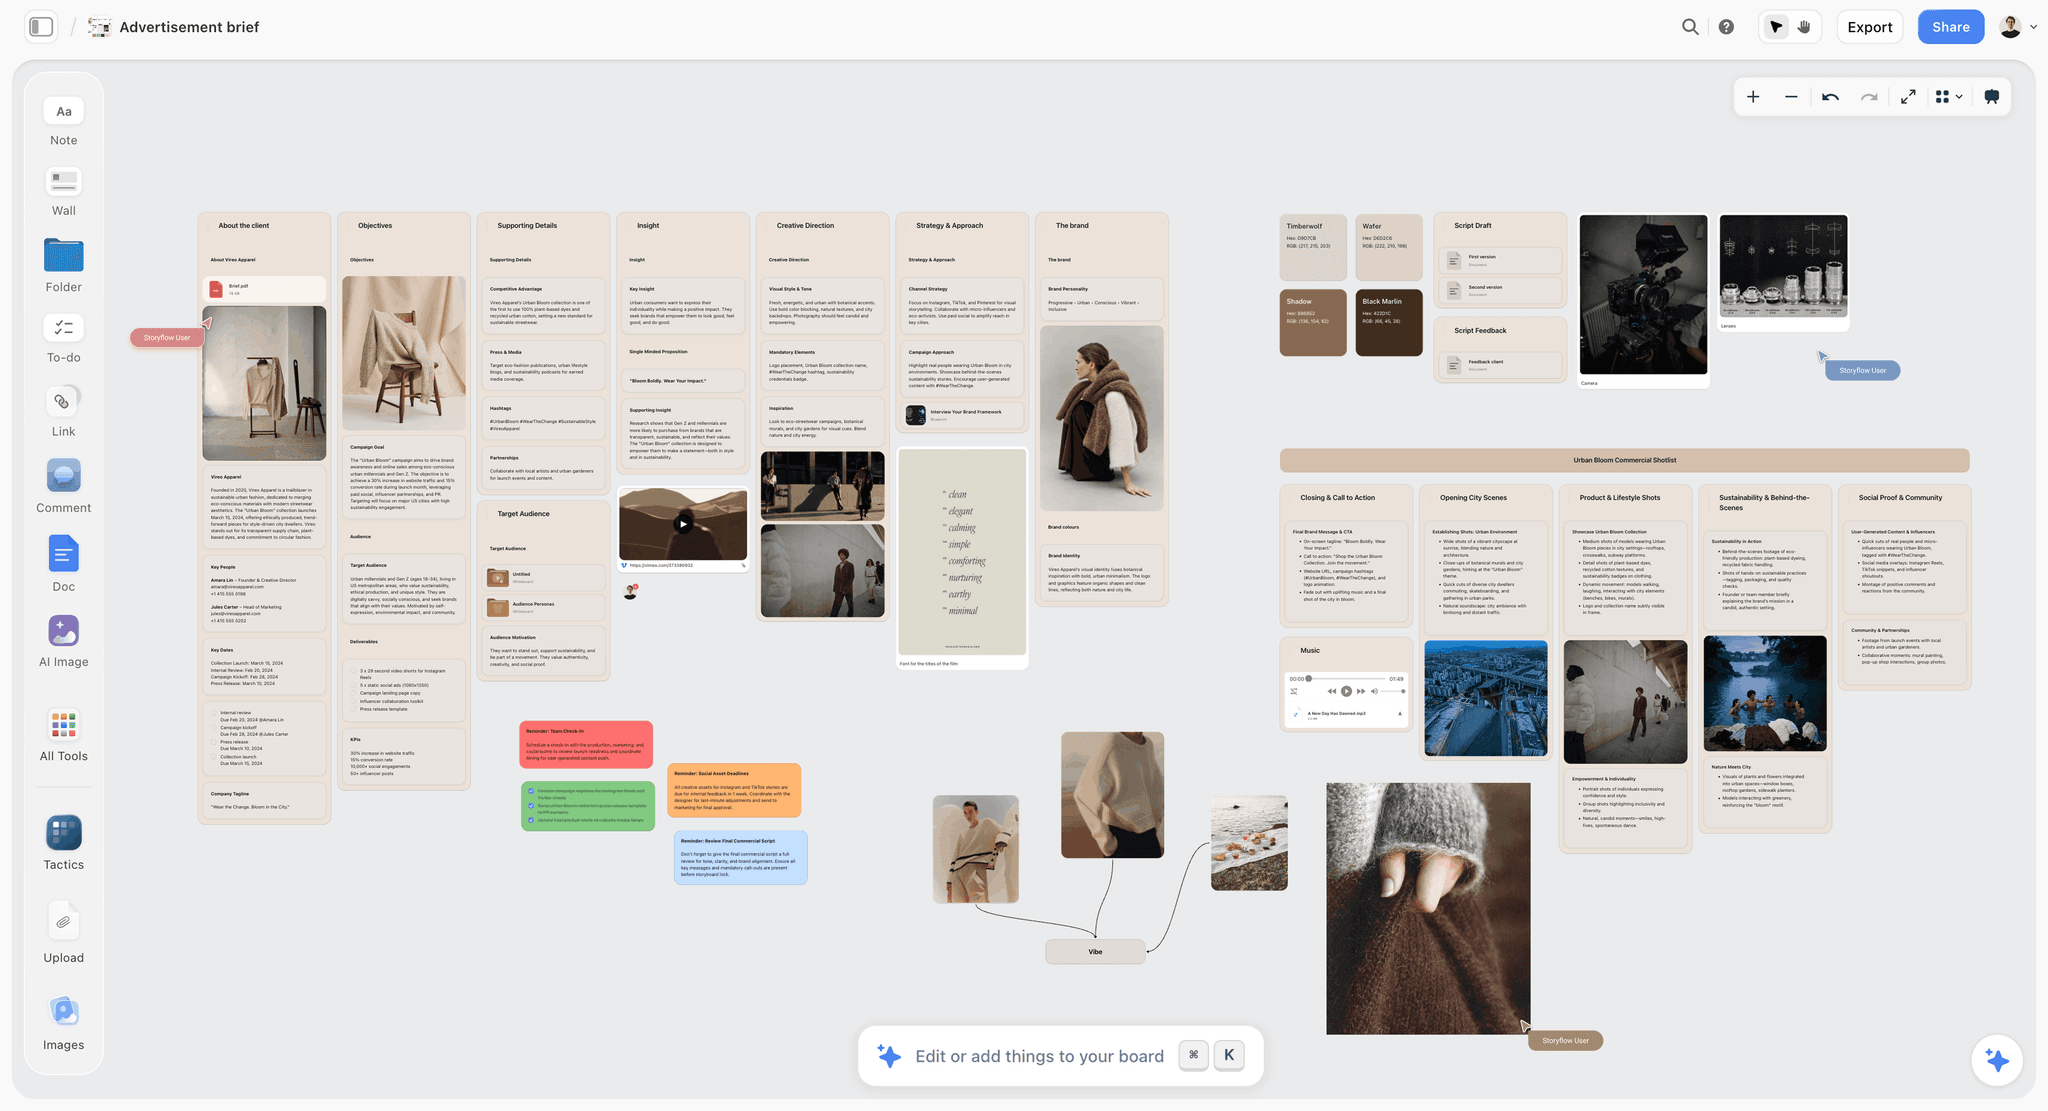Click the Music player progress slider
The image size is (2048, 1111).
(x=1345, y=679)
